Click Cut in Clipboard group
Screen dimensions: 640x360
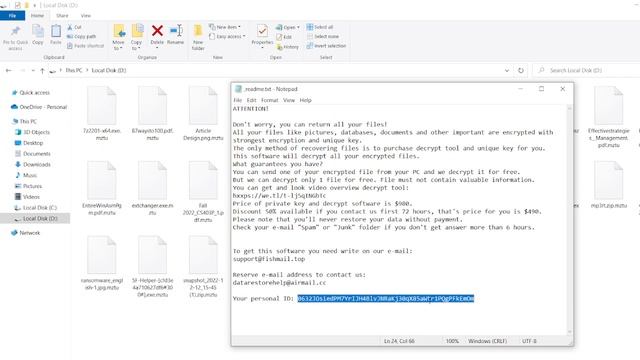coord(74,27)
